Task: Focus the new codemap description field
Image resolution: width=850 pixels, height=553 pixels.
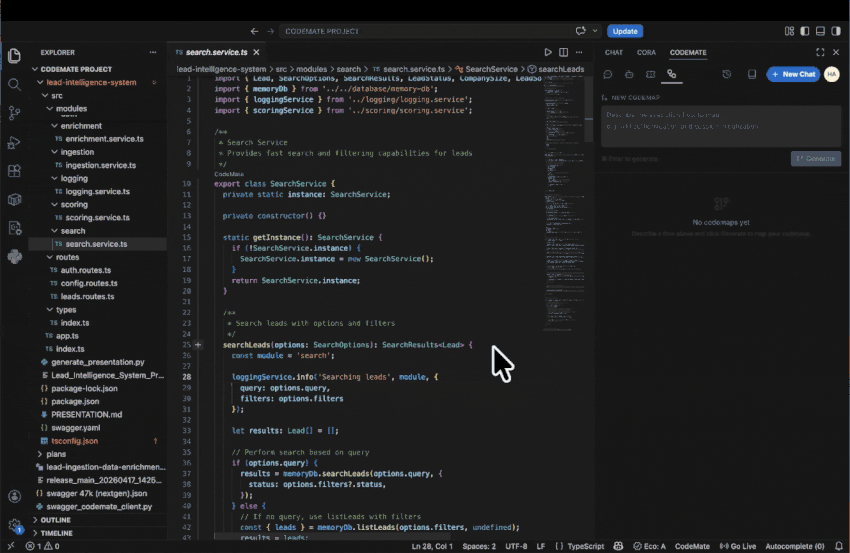Action: point(721,127)
